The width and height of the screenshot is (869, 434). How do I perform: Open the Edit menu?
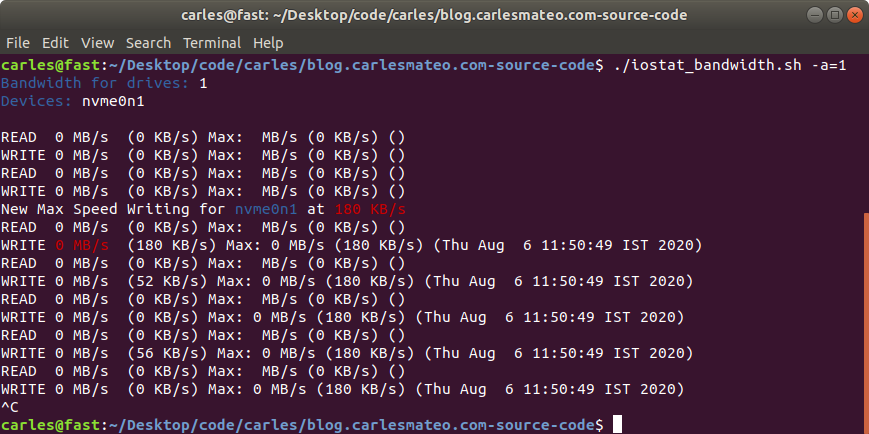[x=55, y=43]
